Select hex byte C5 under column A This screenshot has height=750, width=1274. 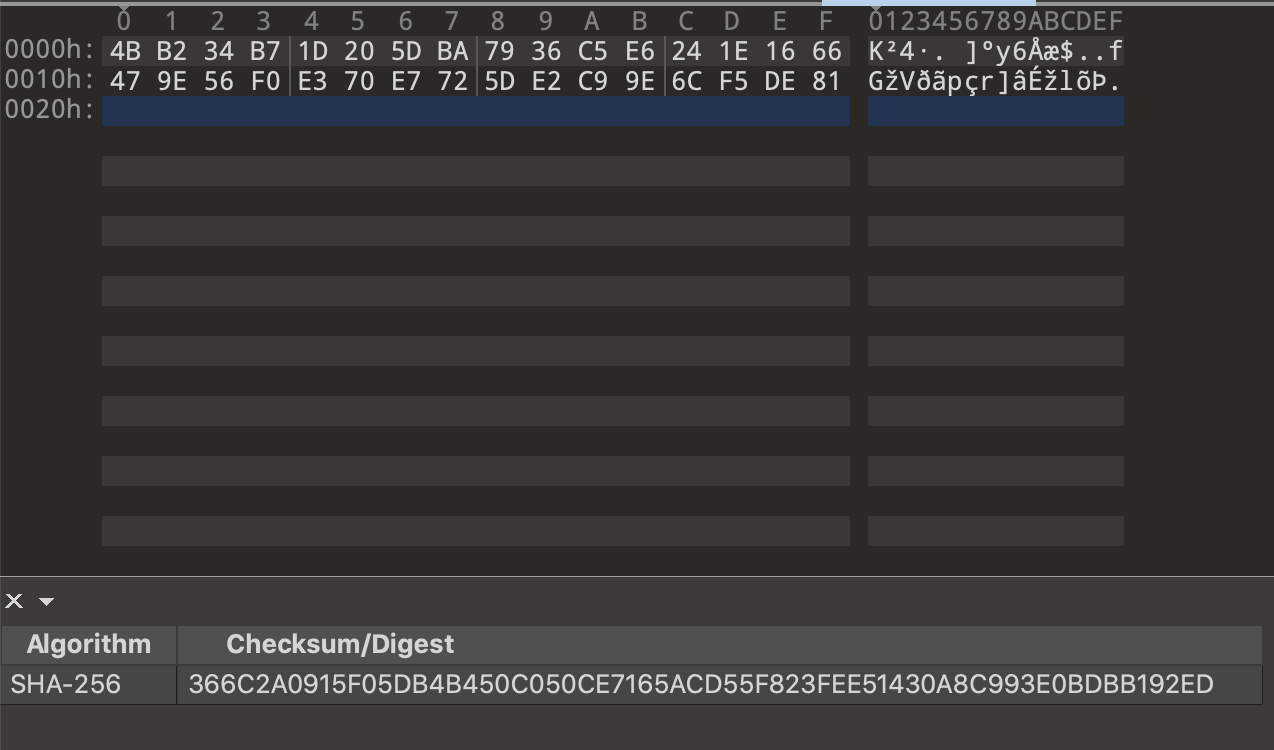coord(593,51)
